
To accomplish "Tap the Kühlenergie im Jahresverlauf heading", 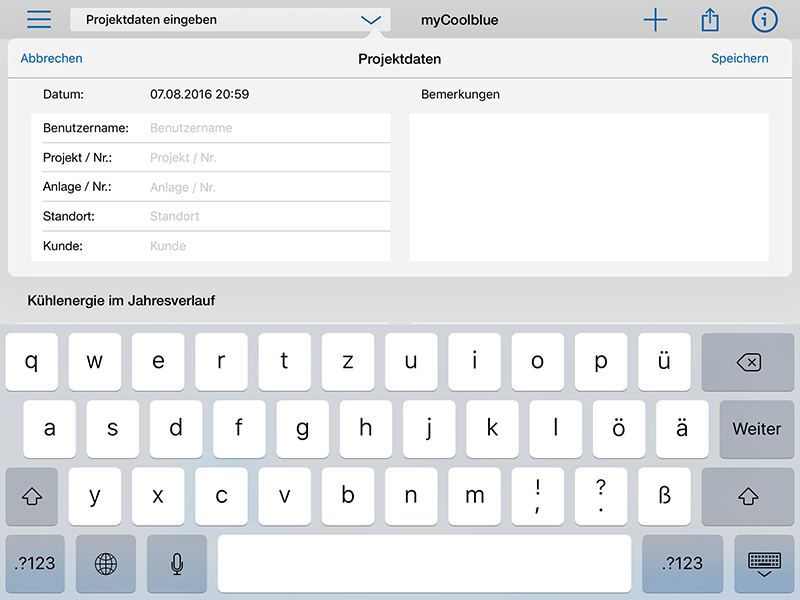I will 121,301.
